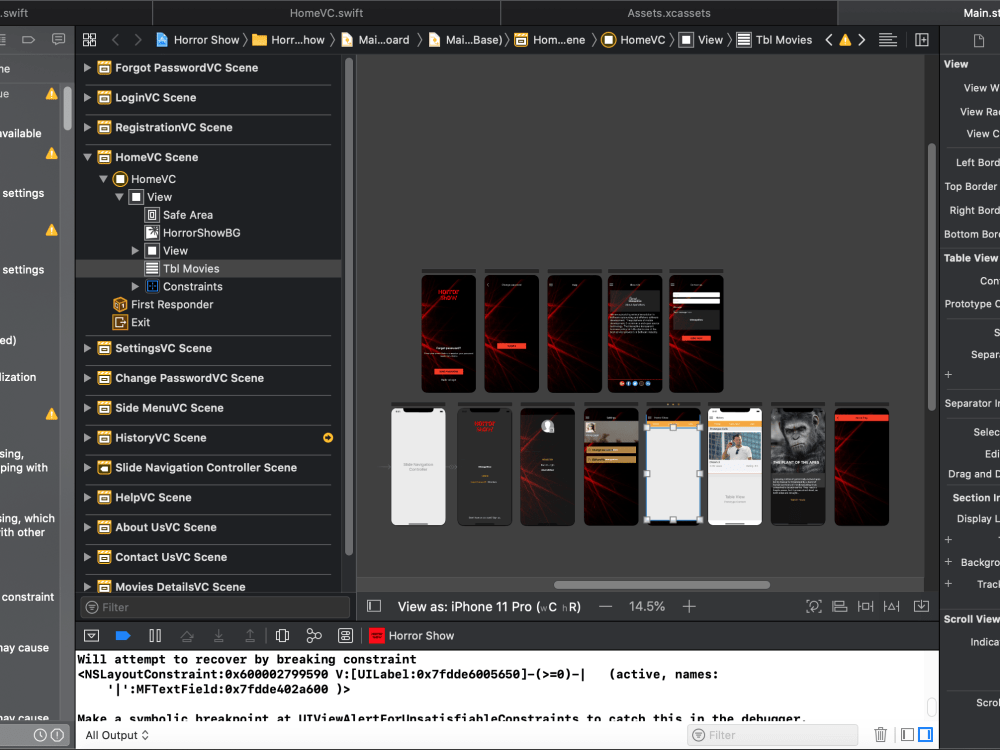This screenshot has height=750, width=1000.
Task: Expand RegistrationVC Scene
Action: pos(87,128)
